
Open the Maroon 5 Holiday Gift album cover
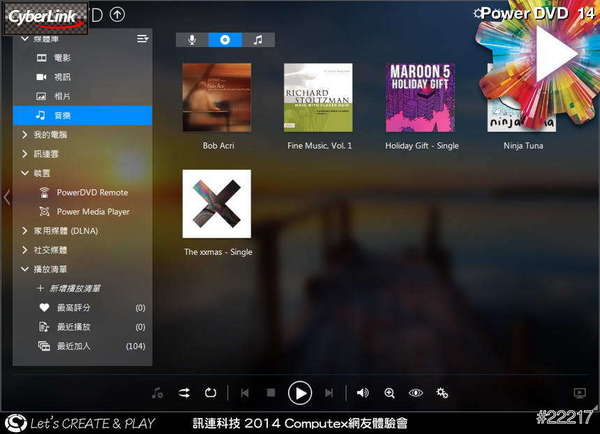point(420,98)
